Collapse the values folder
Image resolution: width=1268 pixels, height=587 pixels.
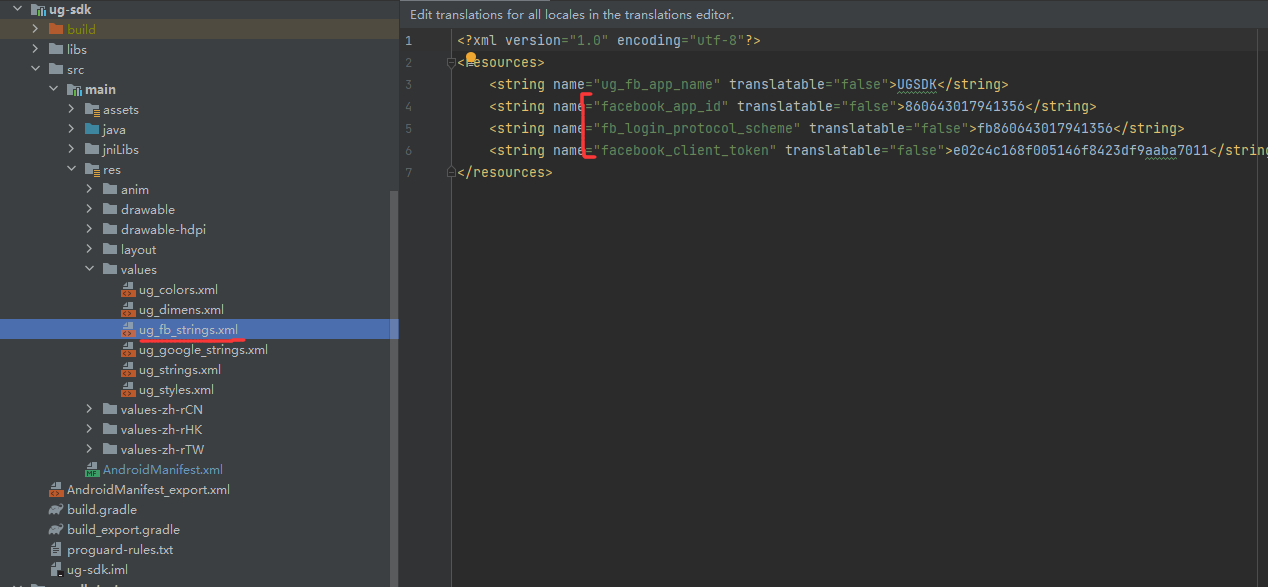pos(89,270)
